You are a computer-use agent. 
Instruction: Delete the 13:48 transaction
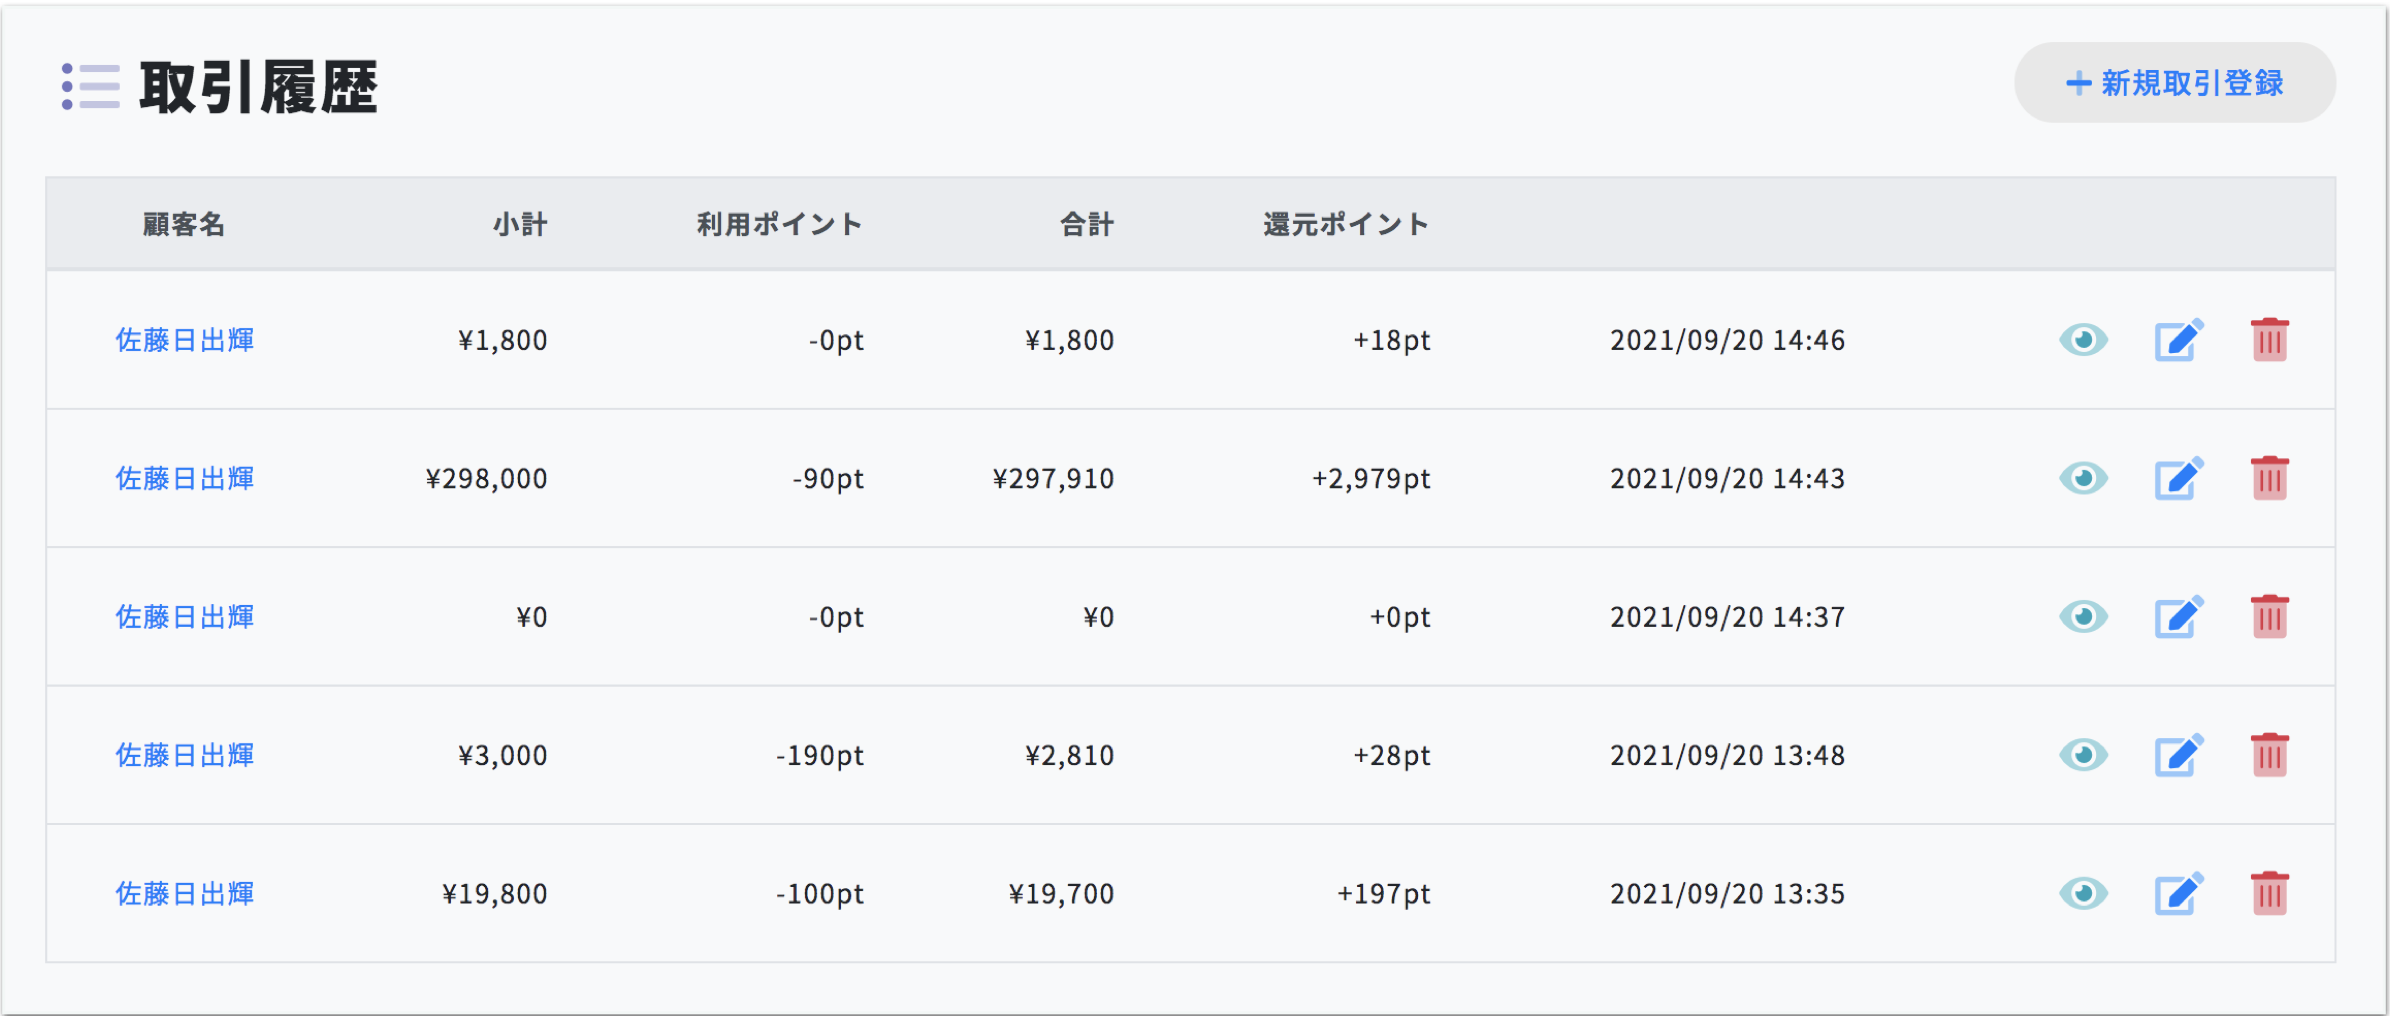pos(2269,755)
